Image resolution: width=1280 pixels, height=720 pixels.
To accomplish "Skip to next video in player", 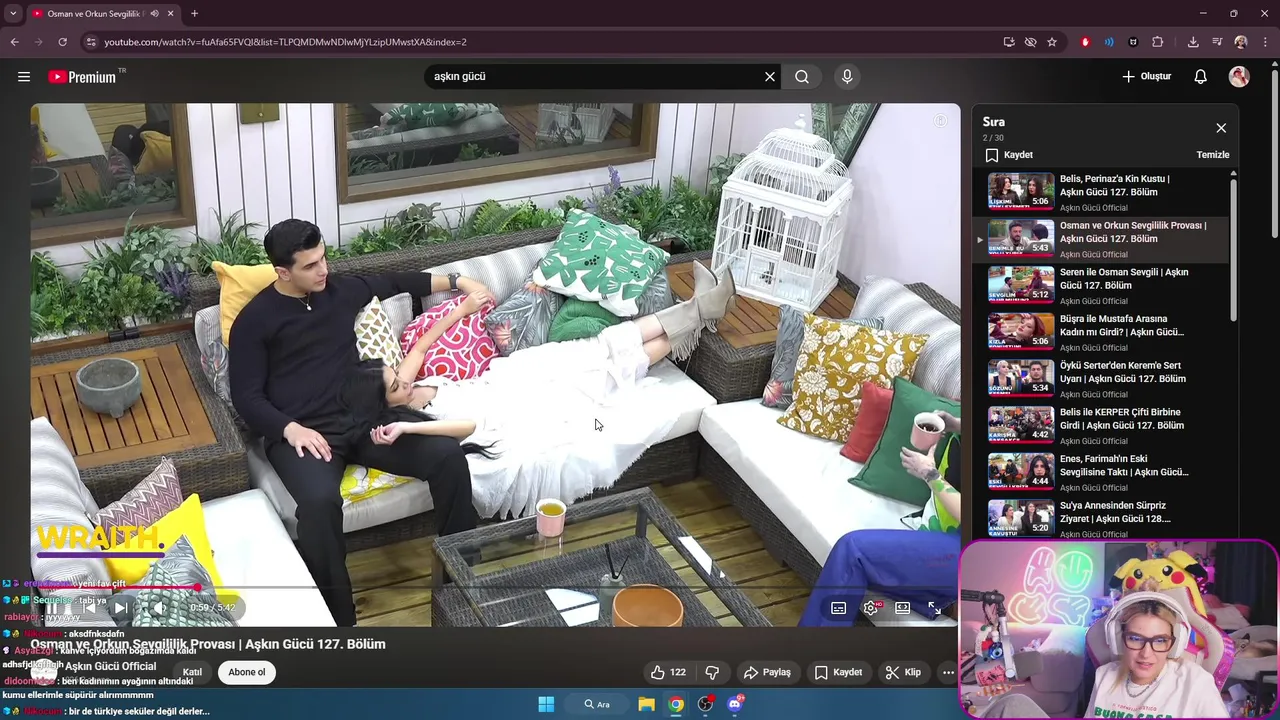I will [x=120, y=607].
